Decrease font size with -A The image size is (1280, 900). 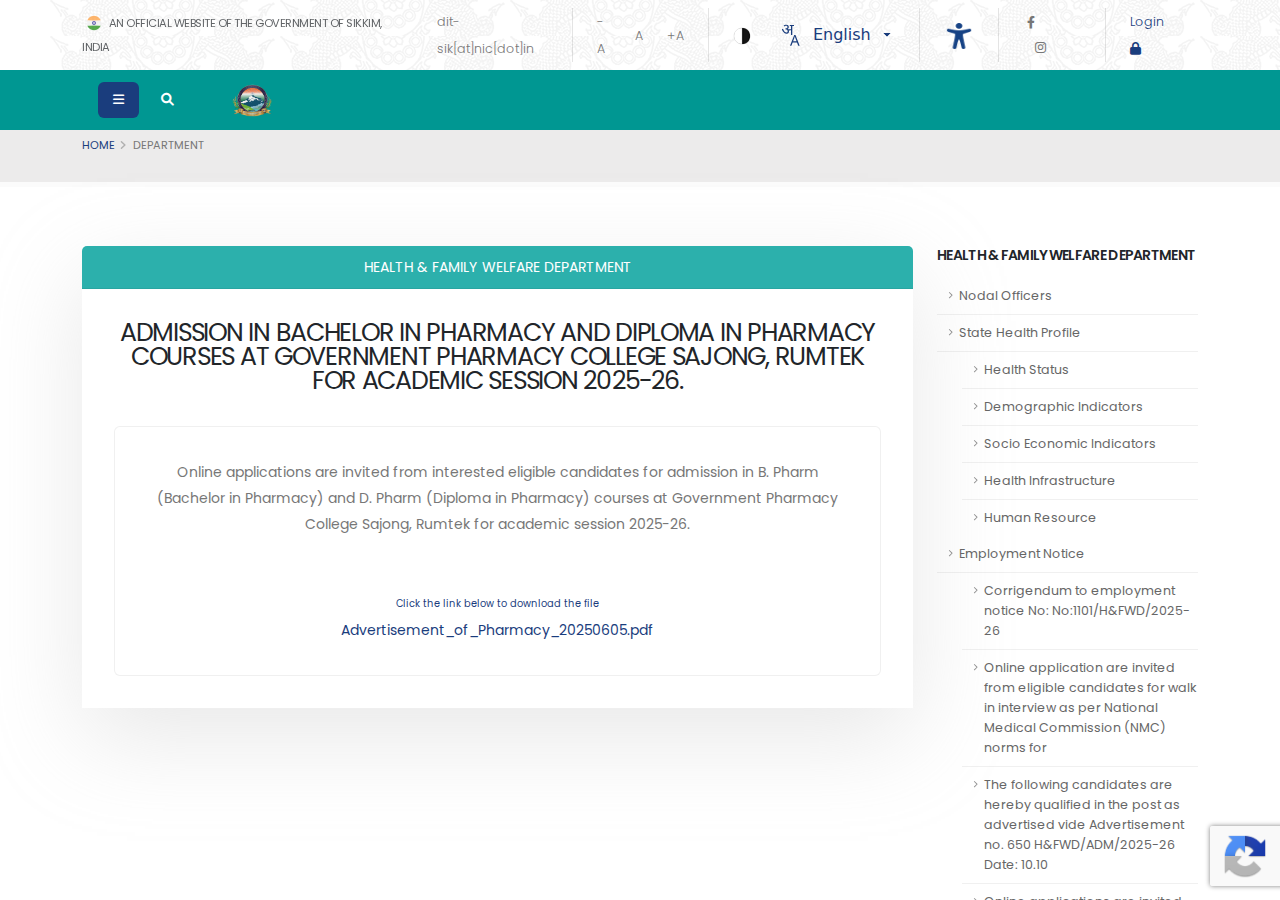600,35
